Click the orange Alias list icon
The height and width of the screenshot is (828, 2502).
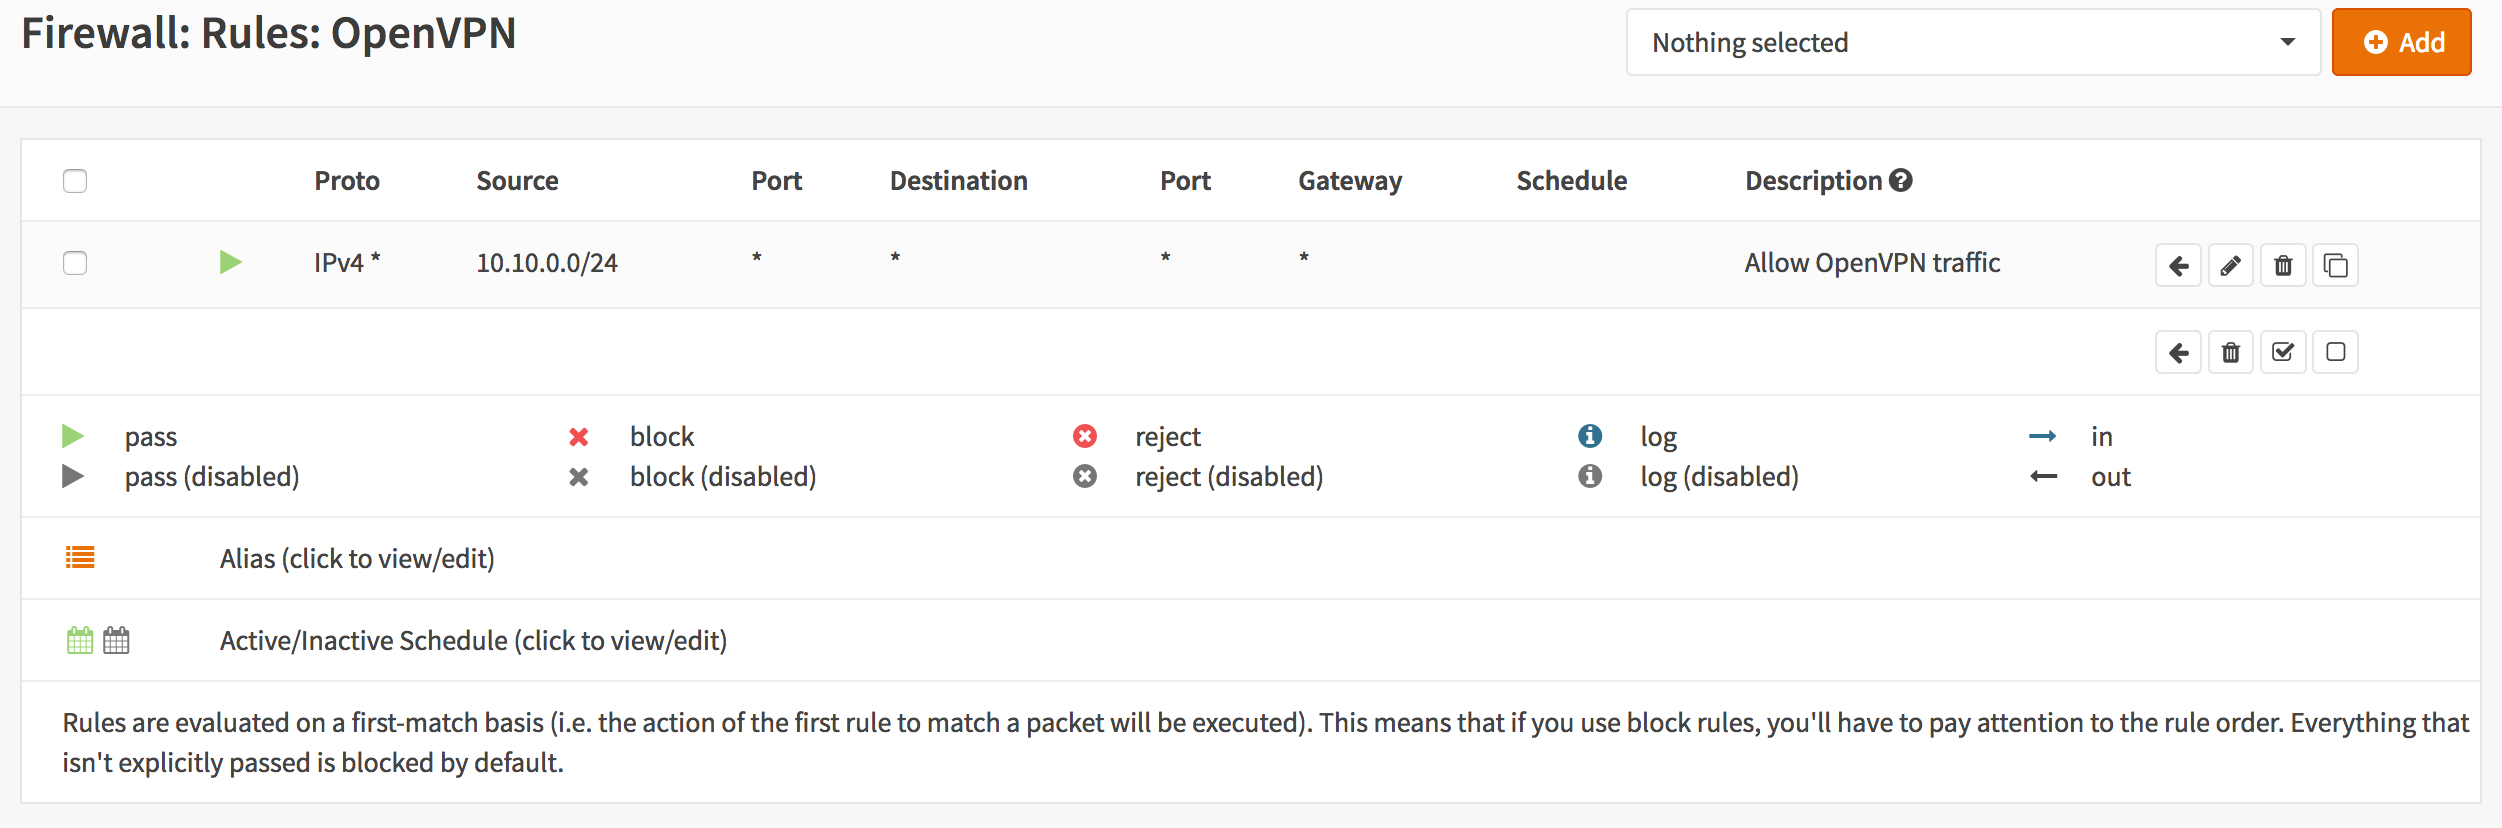(80, 558)
